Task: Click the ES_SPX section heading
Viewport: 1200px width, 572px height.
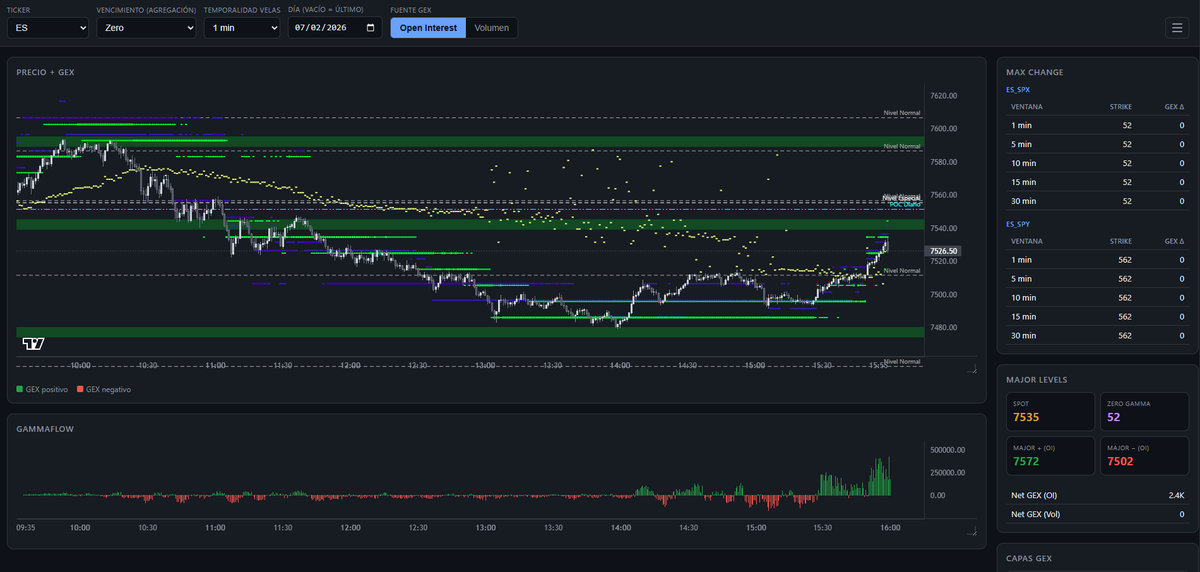Action: (x=1017, y=90)
